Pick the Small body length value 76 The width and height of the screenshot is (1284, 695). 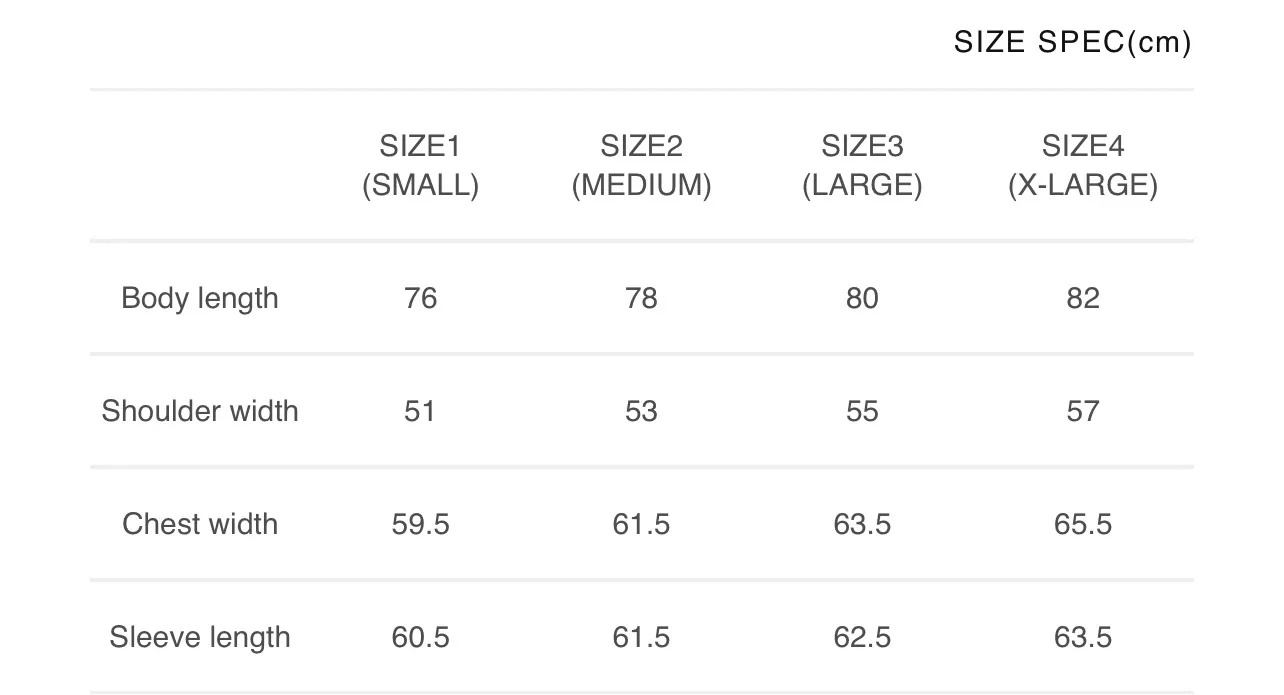click(420, 298)
